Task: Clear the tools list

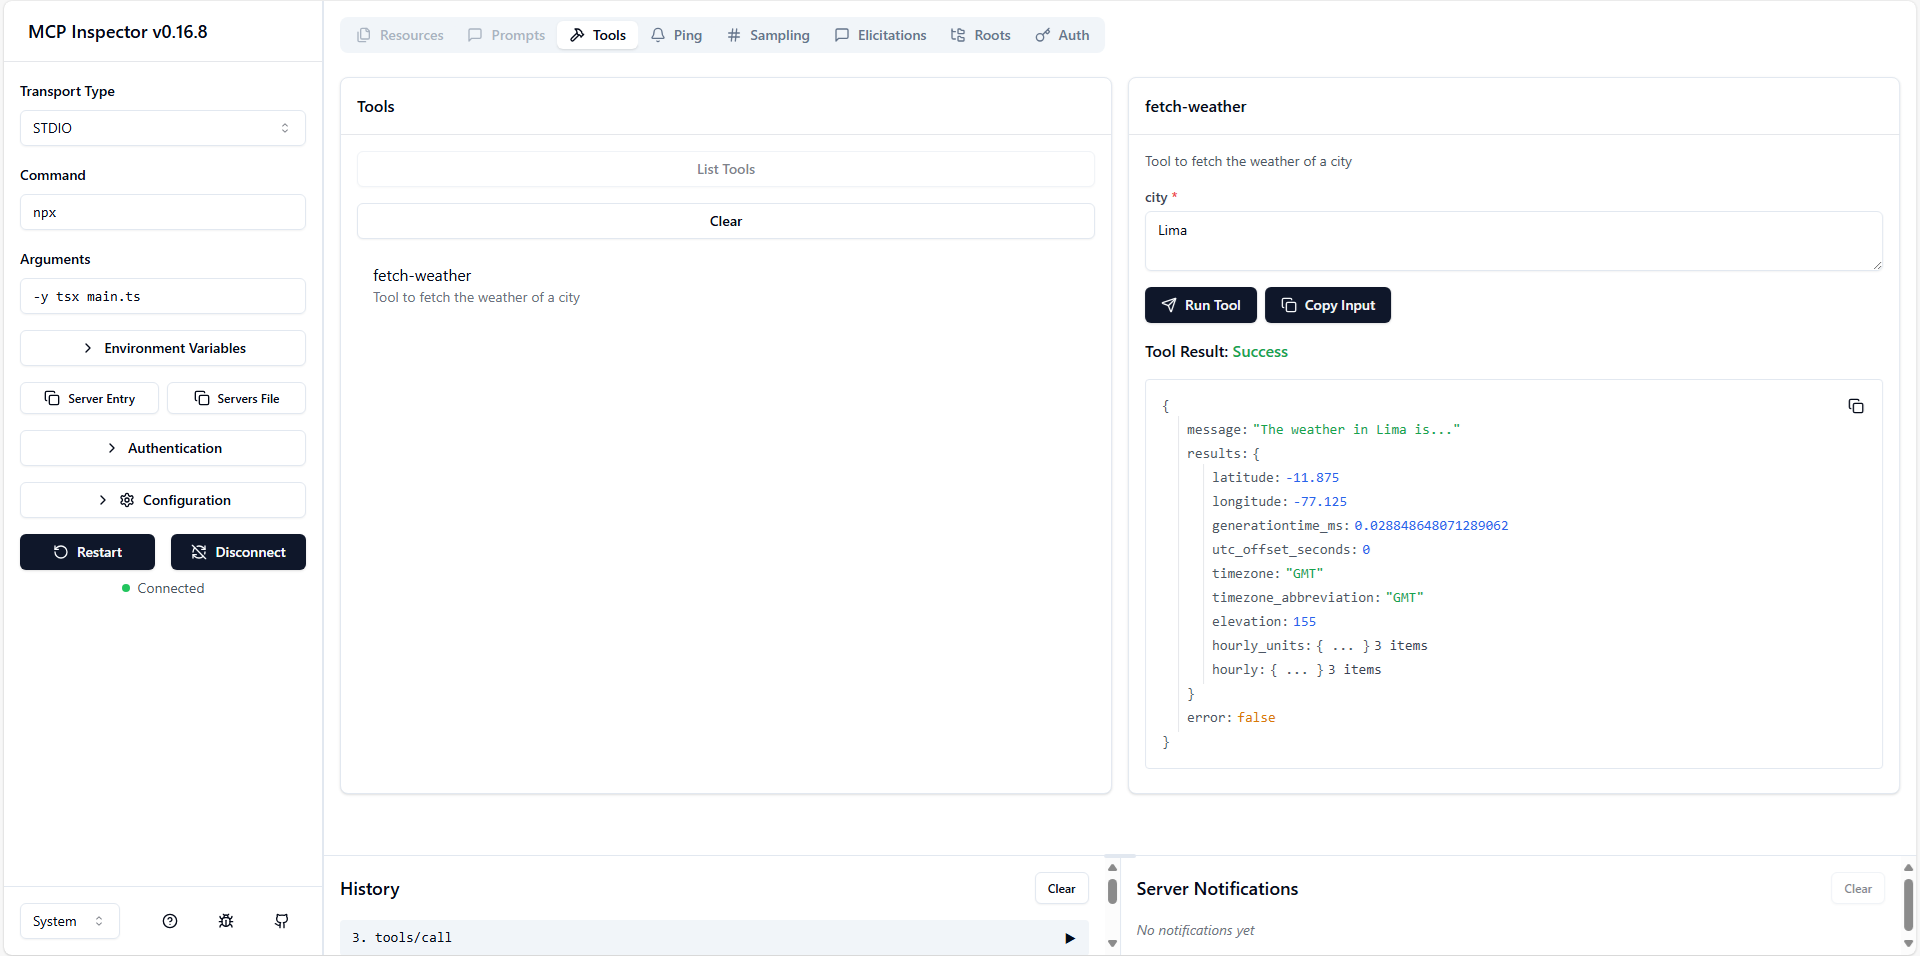Action: click(x=726, y=221)
